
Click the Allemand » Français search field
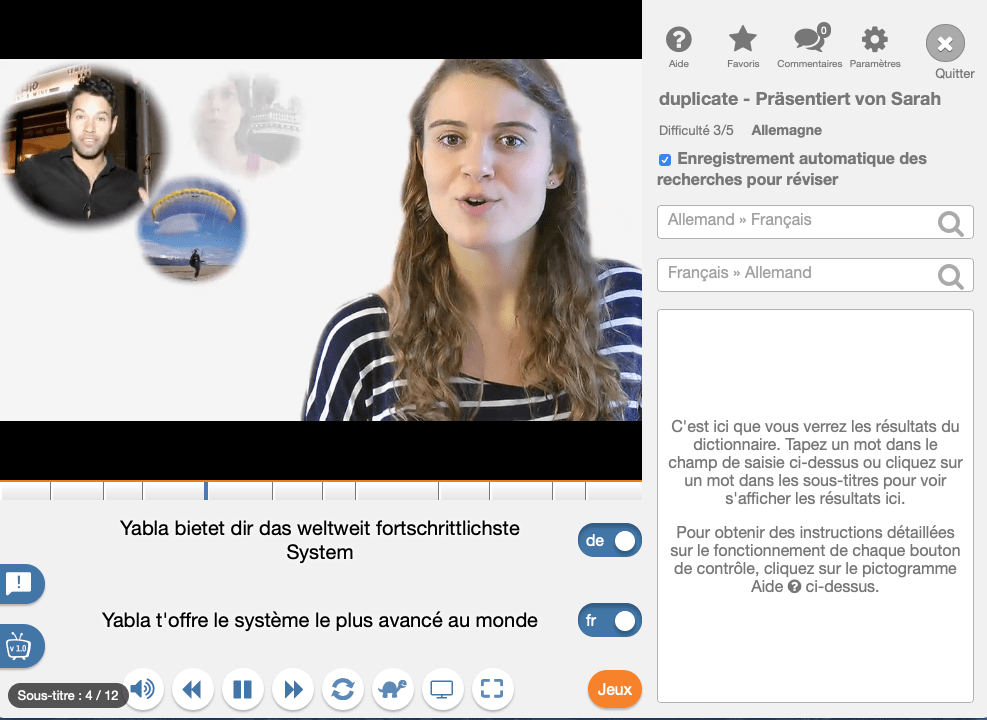tap(795, 221)
